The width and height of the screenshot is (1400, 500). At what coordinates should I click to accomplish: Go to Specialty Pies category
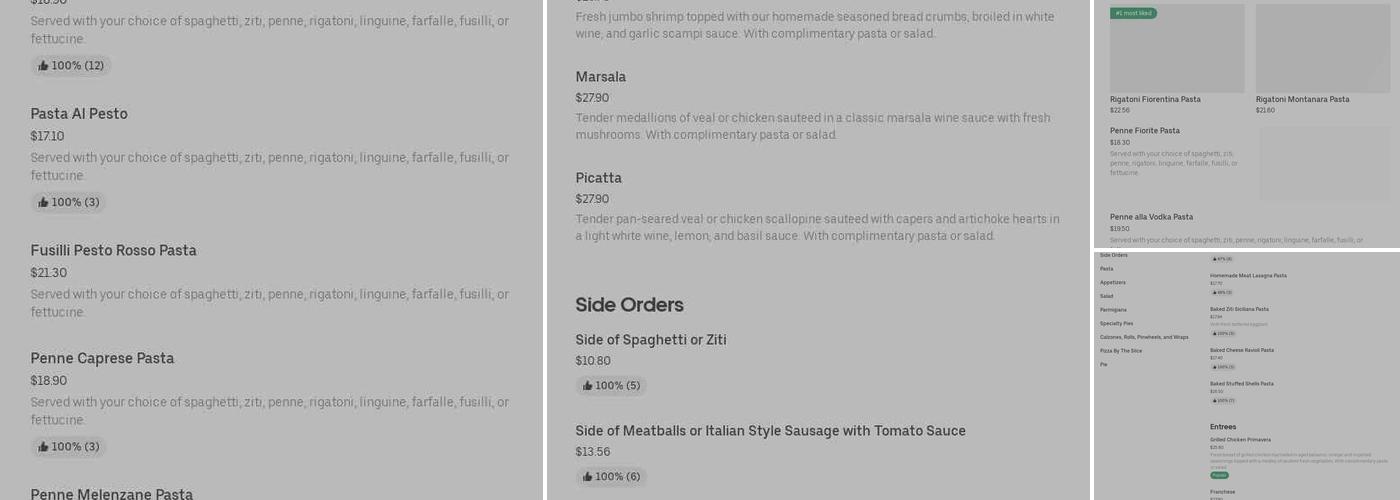[x=1116, y=323]
